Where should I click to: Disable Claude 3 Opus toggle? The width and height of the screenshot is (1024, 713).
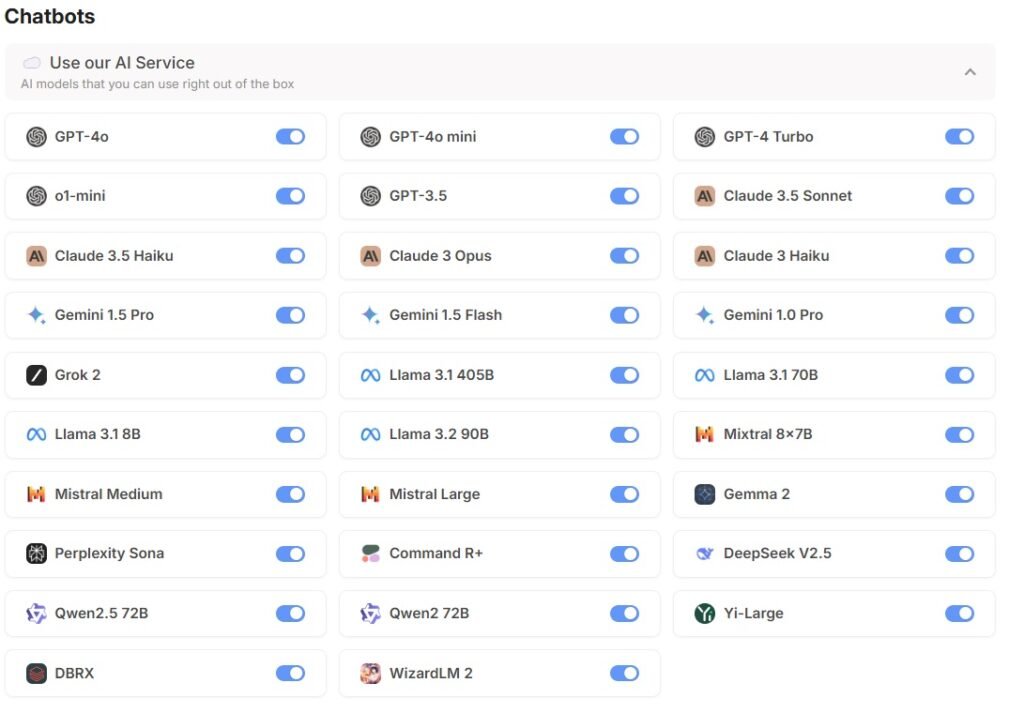pos(625,256)
